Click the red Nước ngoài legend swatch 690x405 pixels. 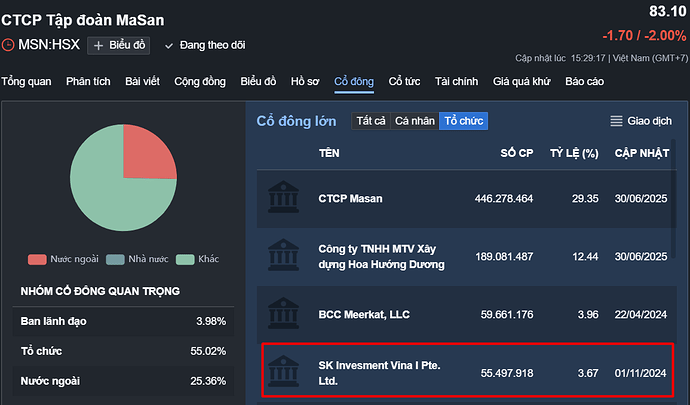point(37,260)
